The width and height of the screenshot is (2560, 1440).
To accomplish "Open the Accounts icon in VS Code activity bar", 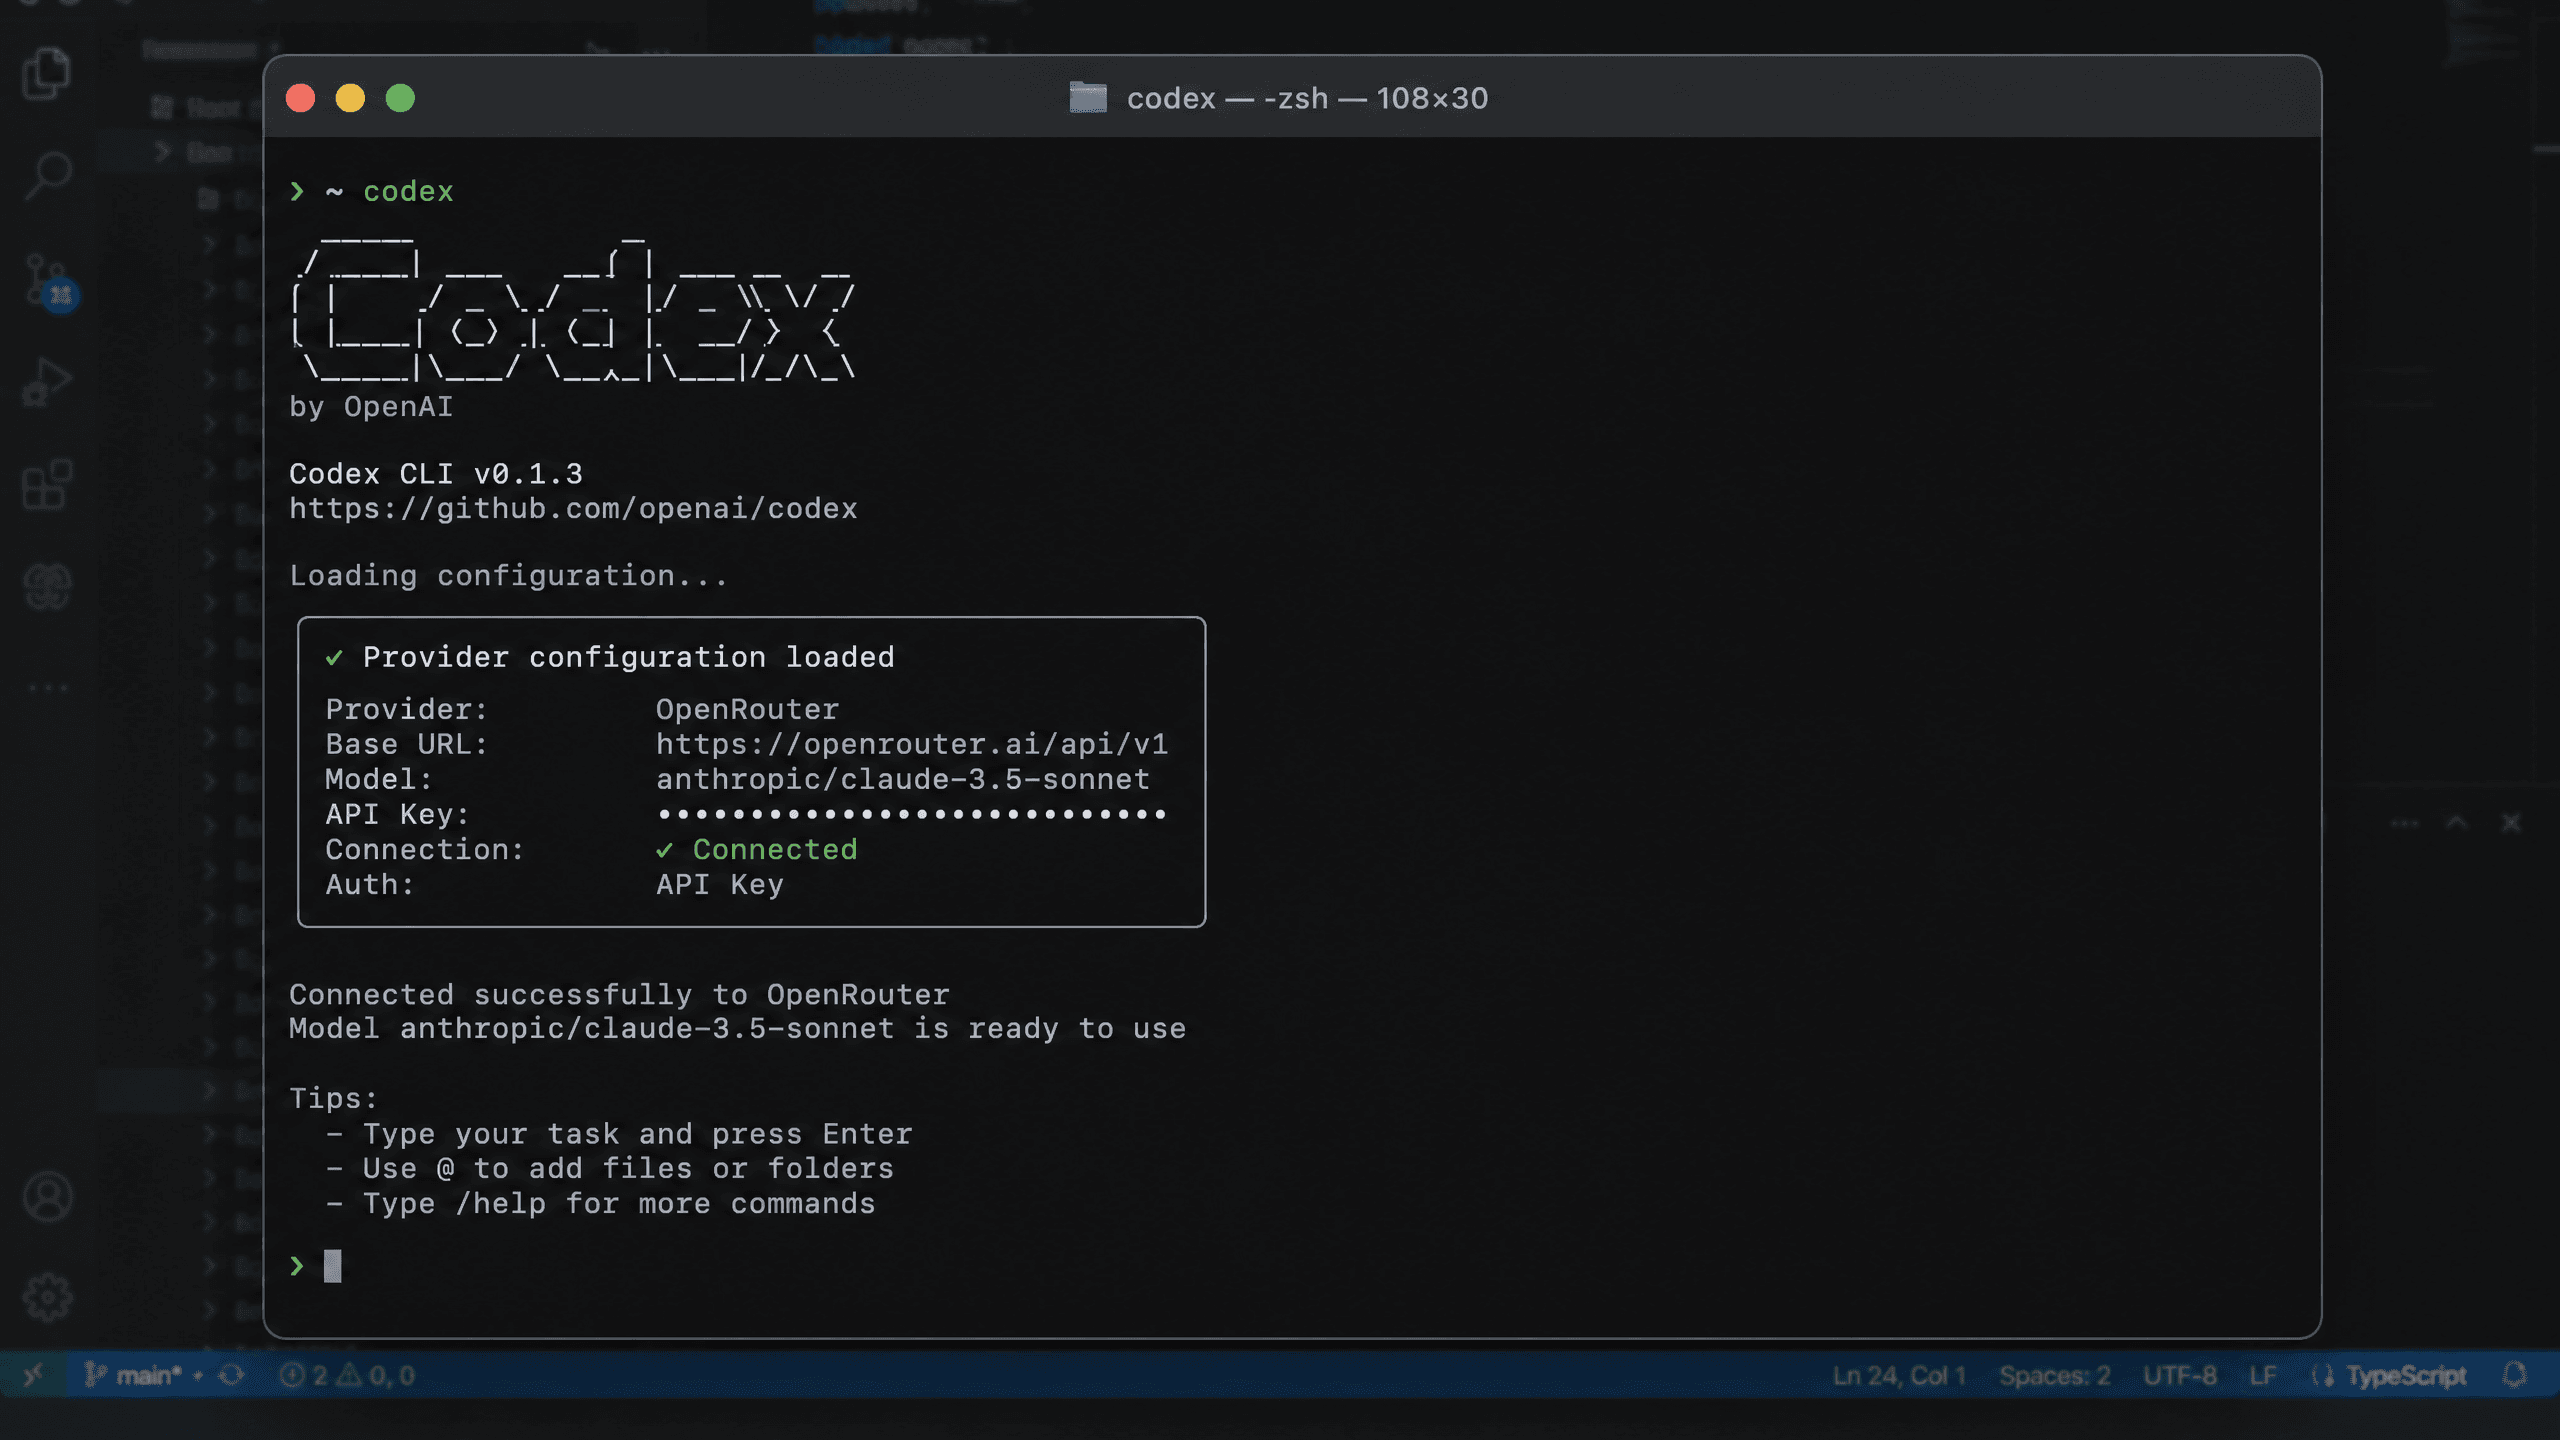I will (47, 1197).
